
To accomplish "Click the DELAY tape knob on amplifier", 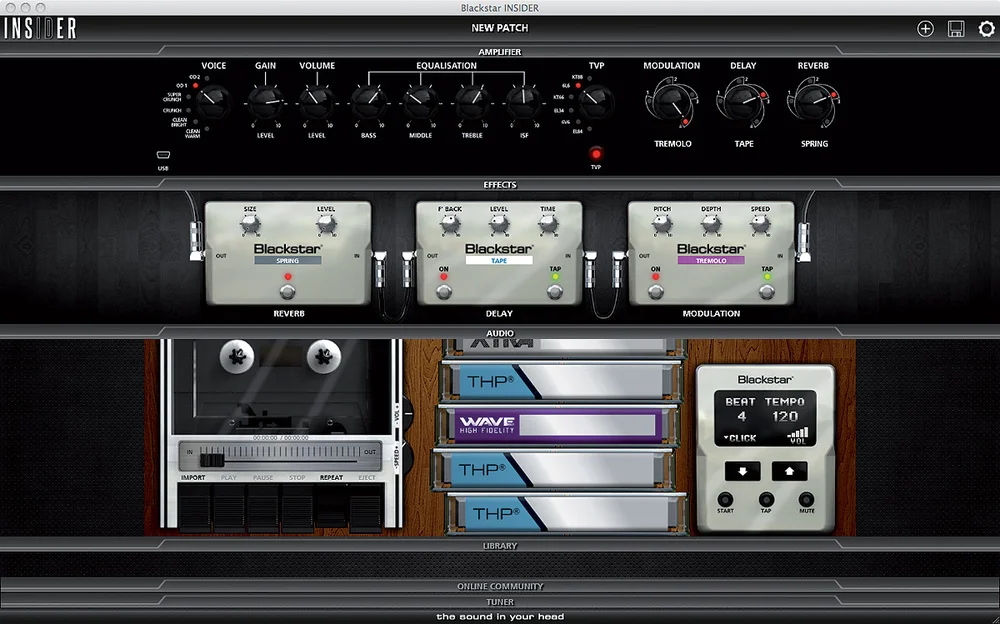I will (743, 102).
